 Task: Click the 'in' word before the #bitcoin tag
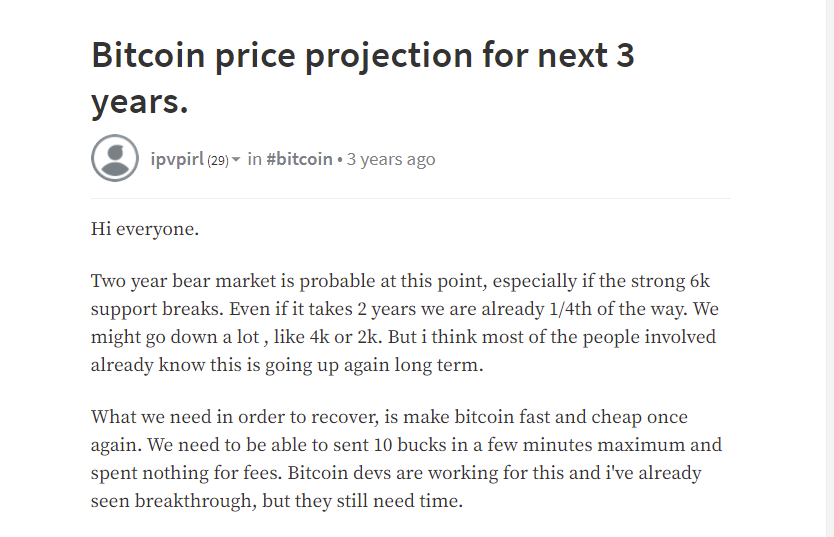[254, 159]
